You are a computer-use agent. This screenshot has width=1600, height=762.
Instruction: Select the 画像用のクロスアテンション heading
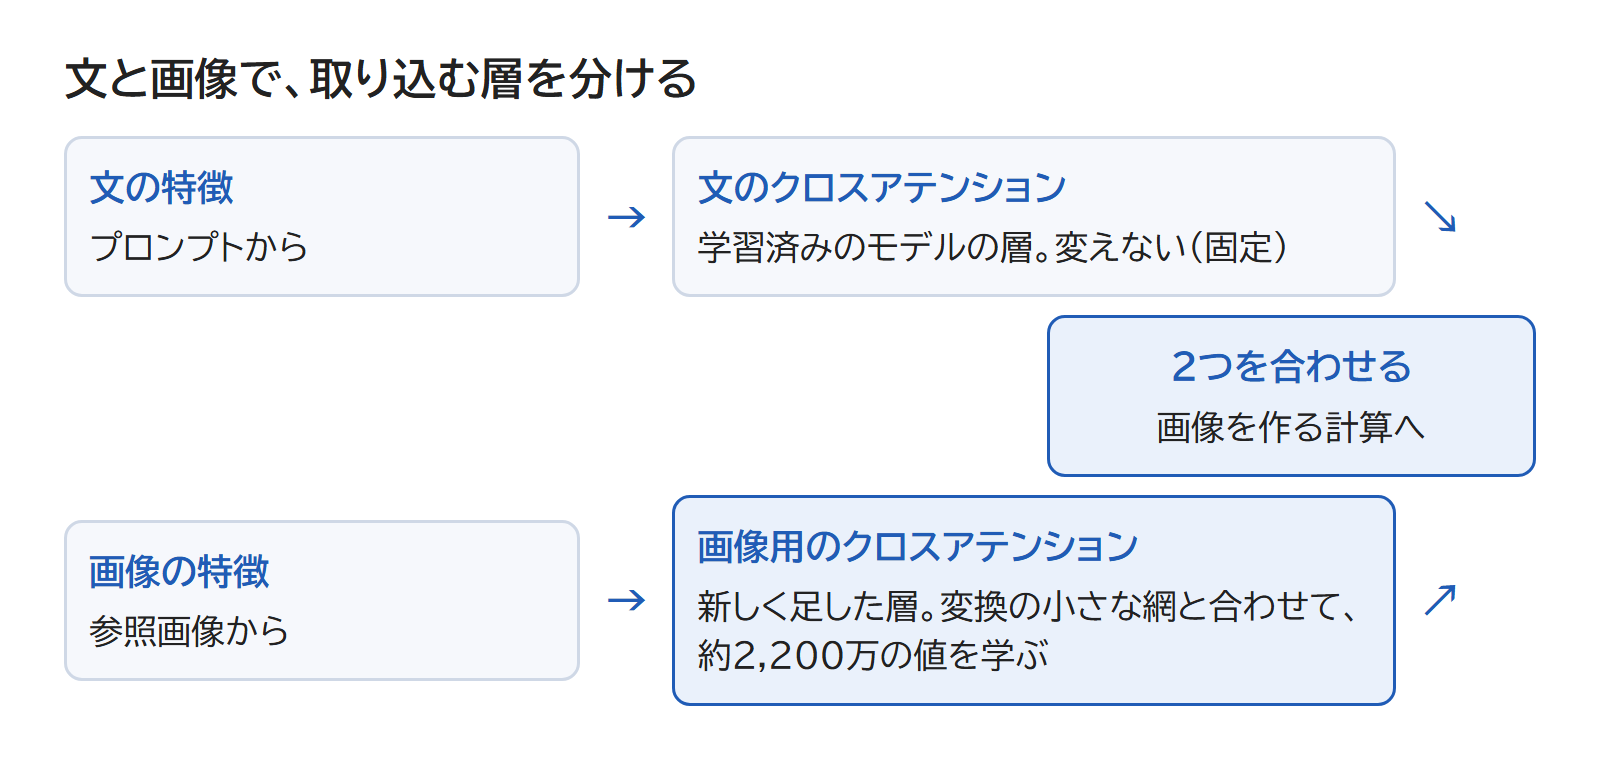918,547
